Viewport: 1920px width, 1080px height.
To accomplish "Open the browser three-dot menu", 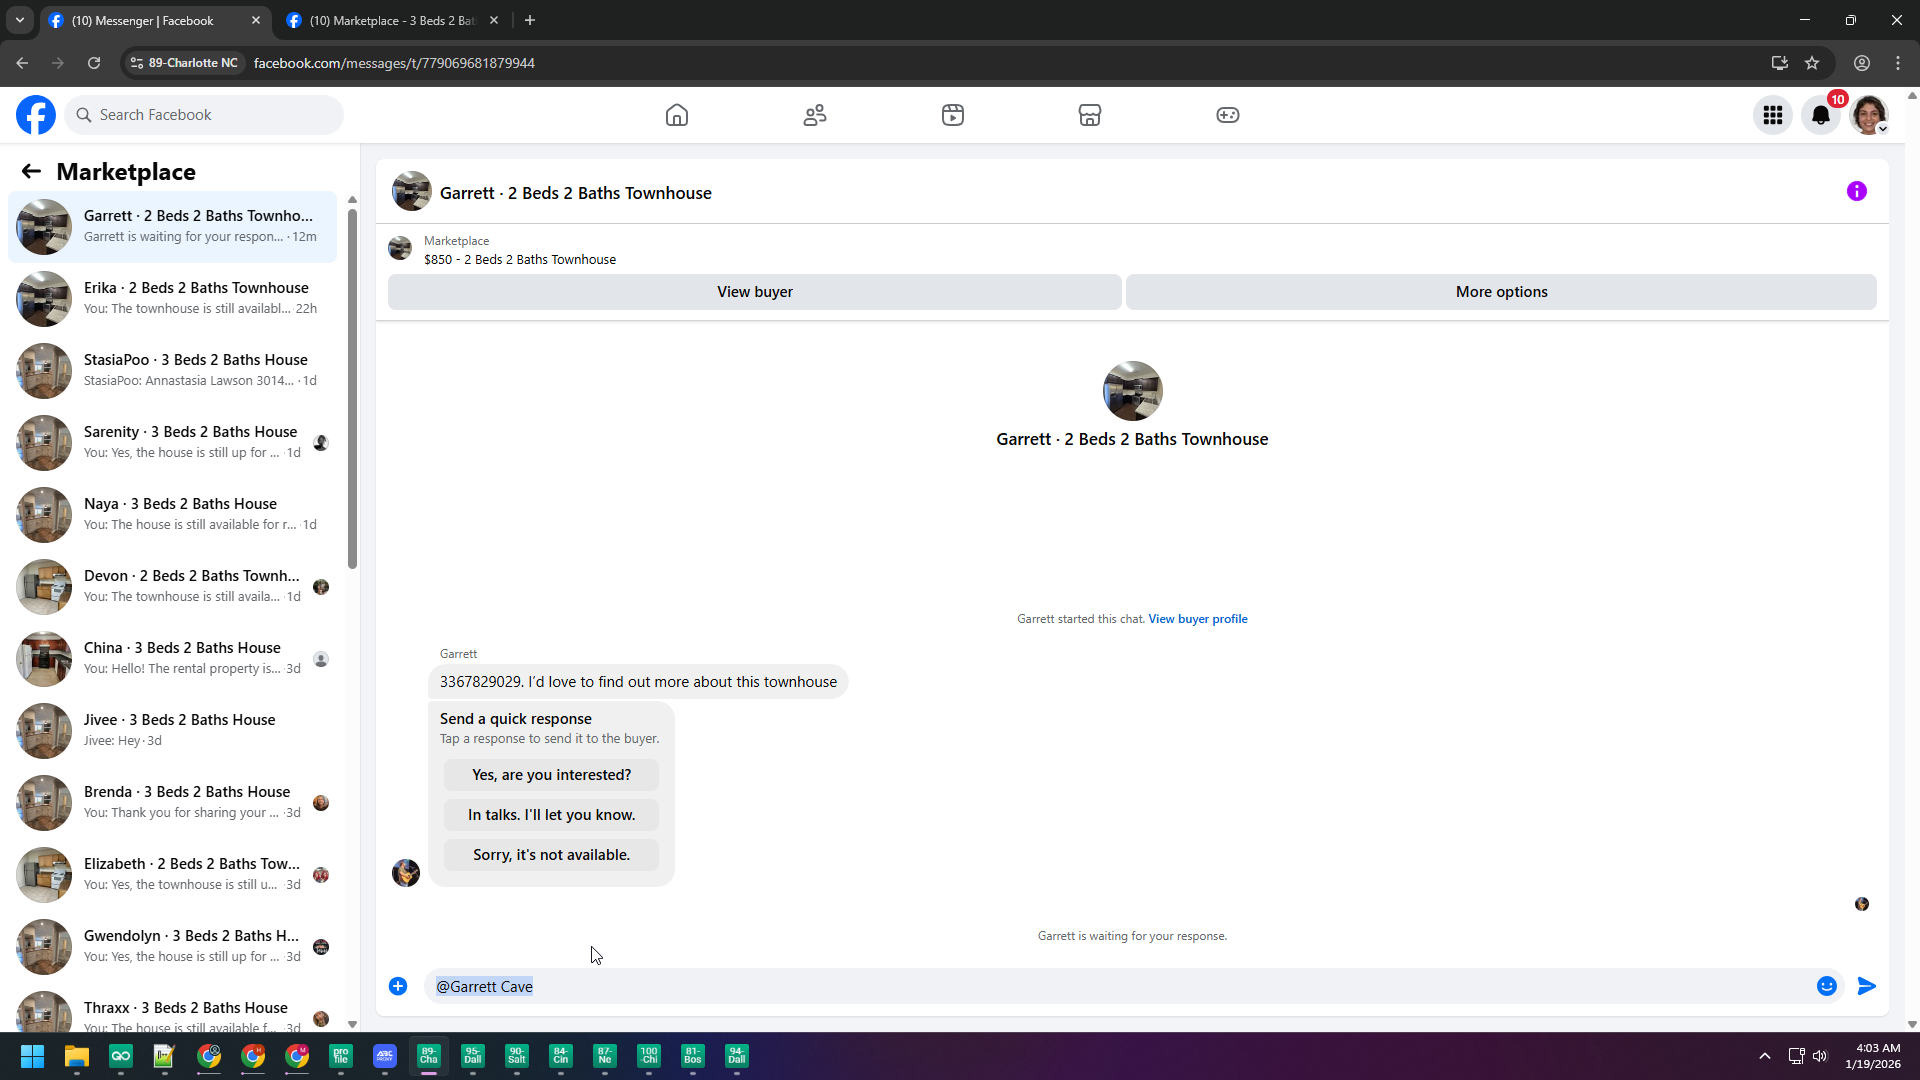I will pos(1898,63).
